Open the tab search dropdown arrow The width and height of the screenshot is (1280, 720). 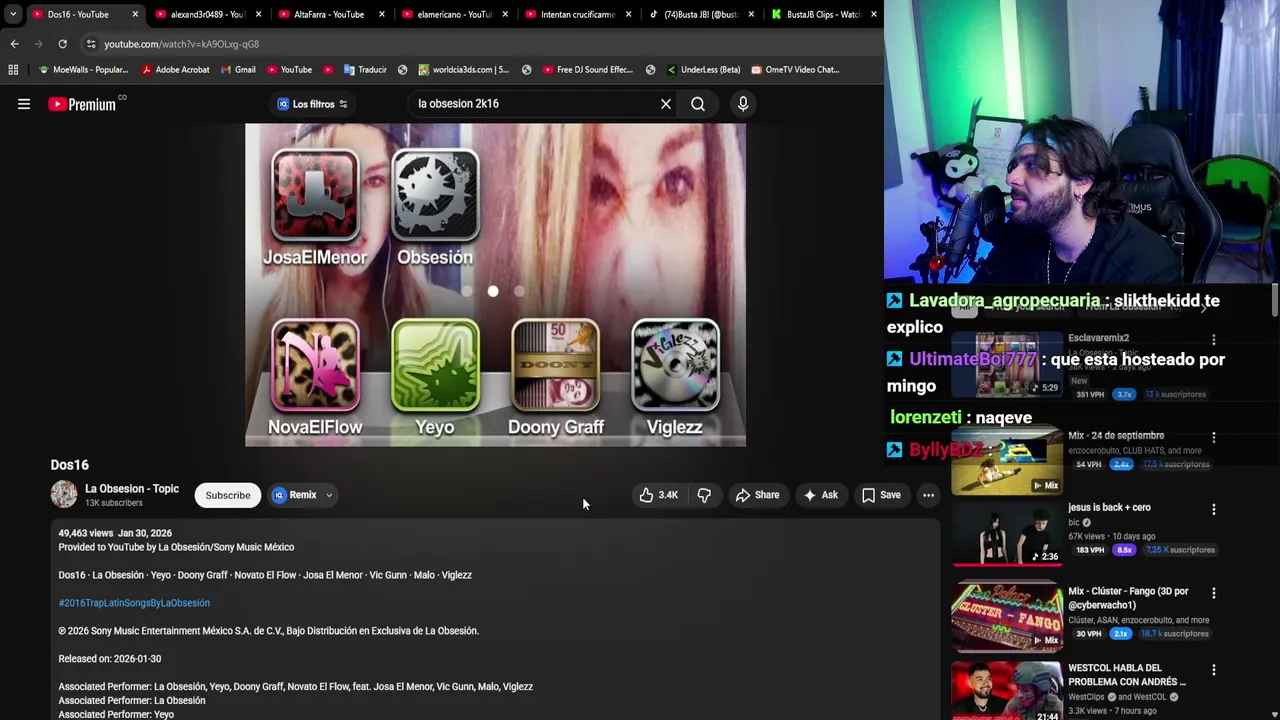(13, 14)
